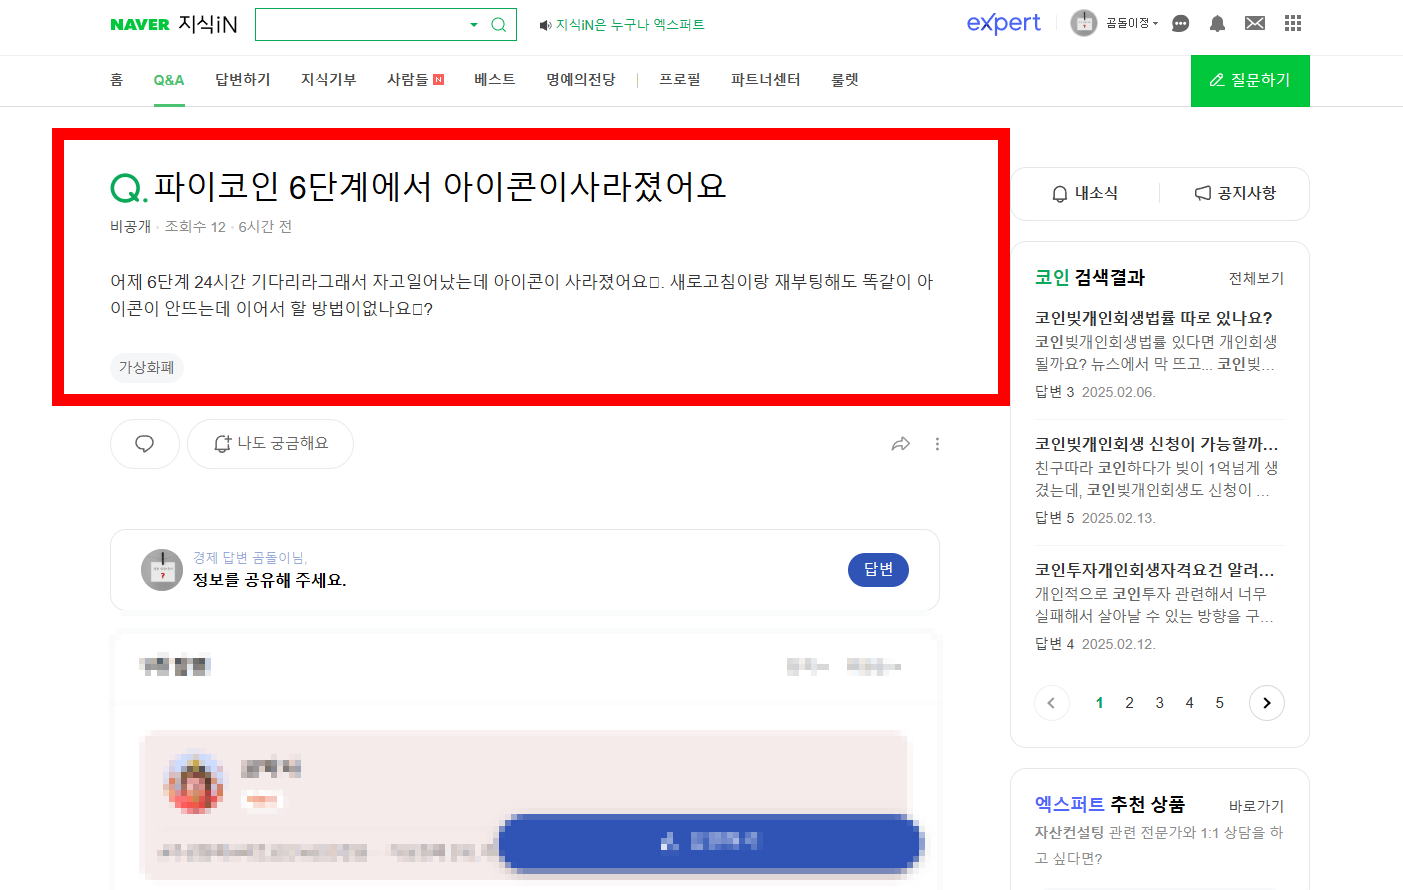Expand the 곰돌이정 account dropdown
Viewport: 1403px width, 890px height.
point(1132,23)
